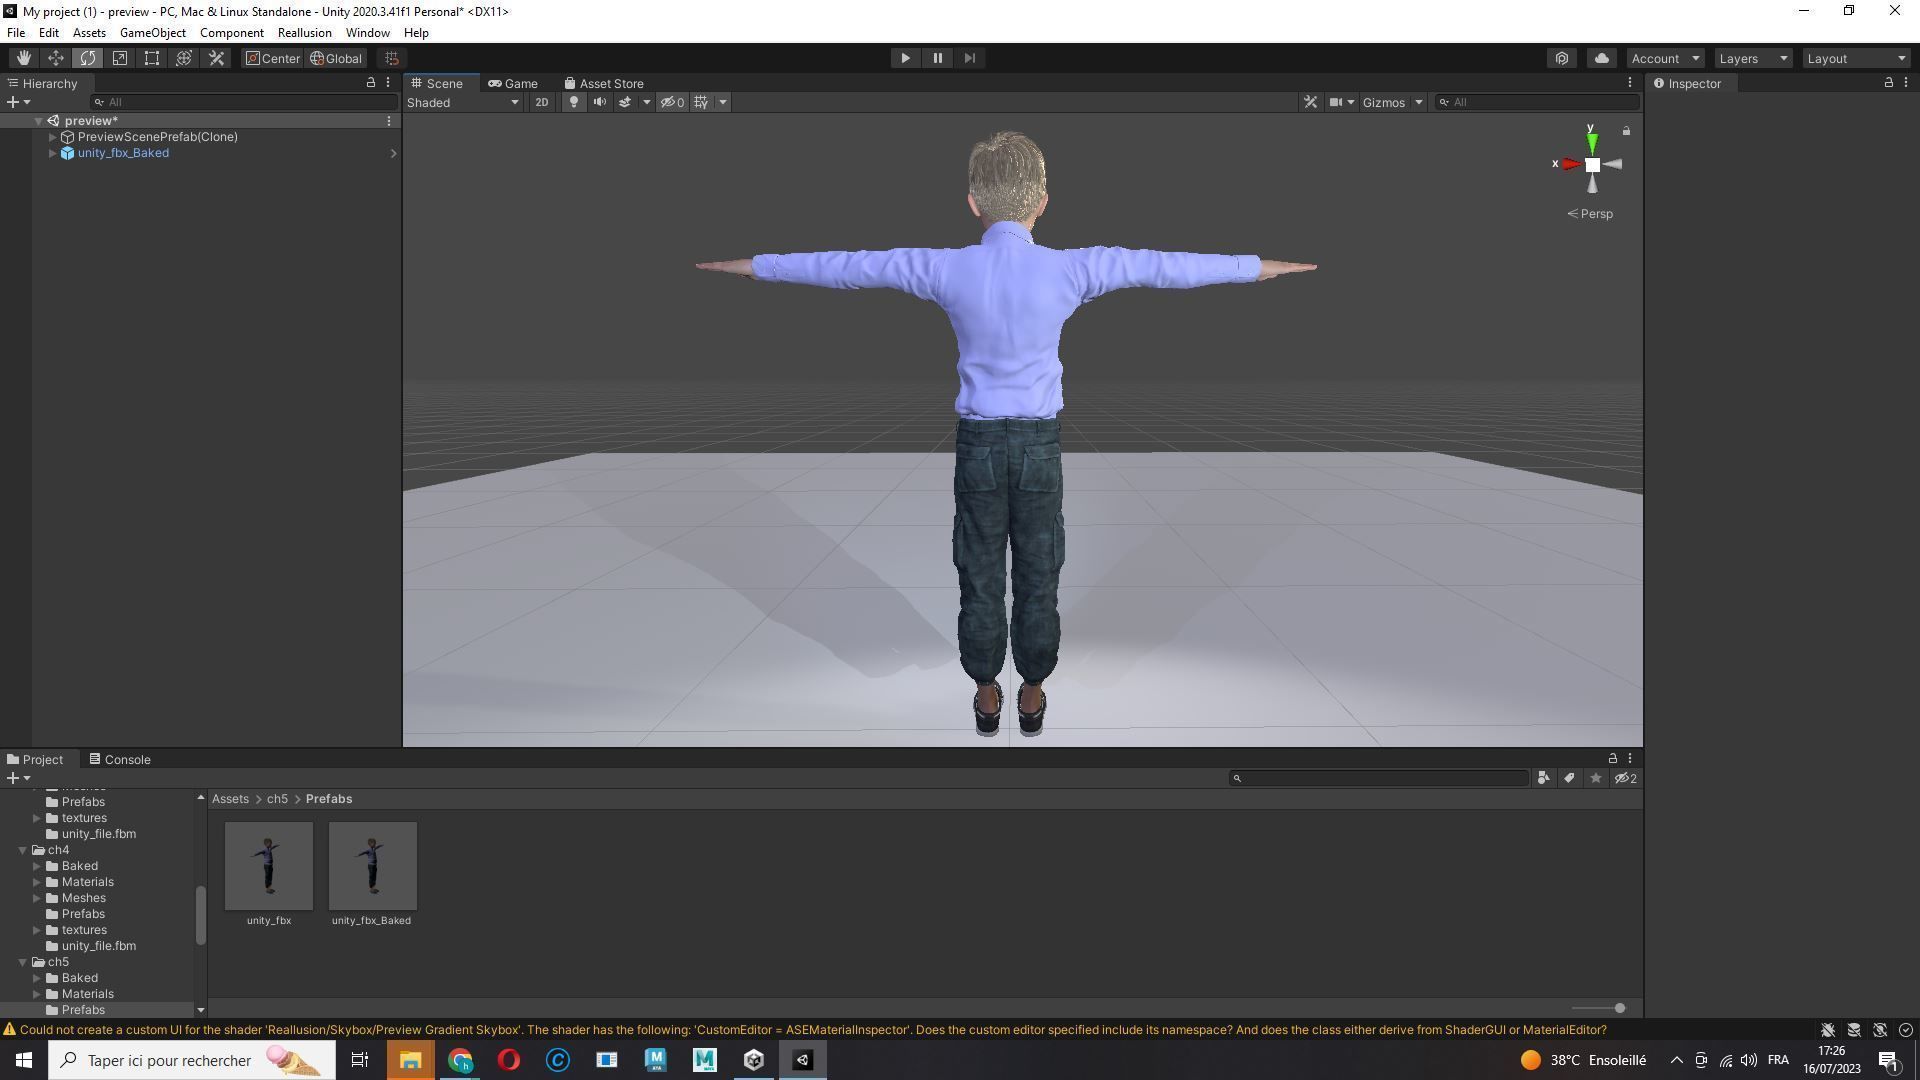Switch to the Console tab
The width and height of the screenshot is (1920, 1080).
(x=120, y=759)
